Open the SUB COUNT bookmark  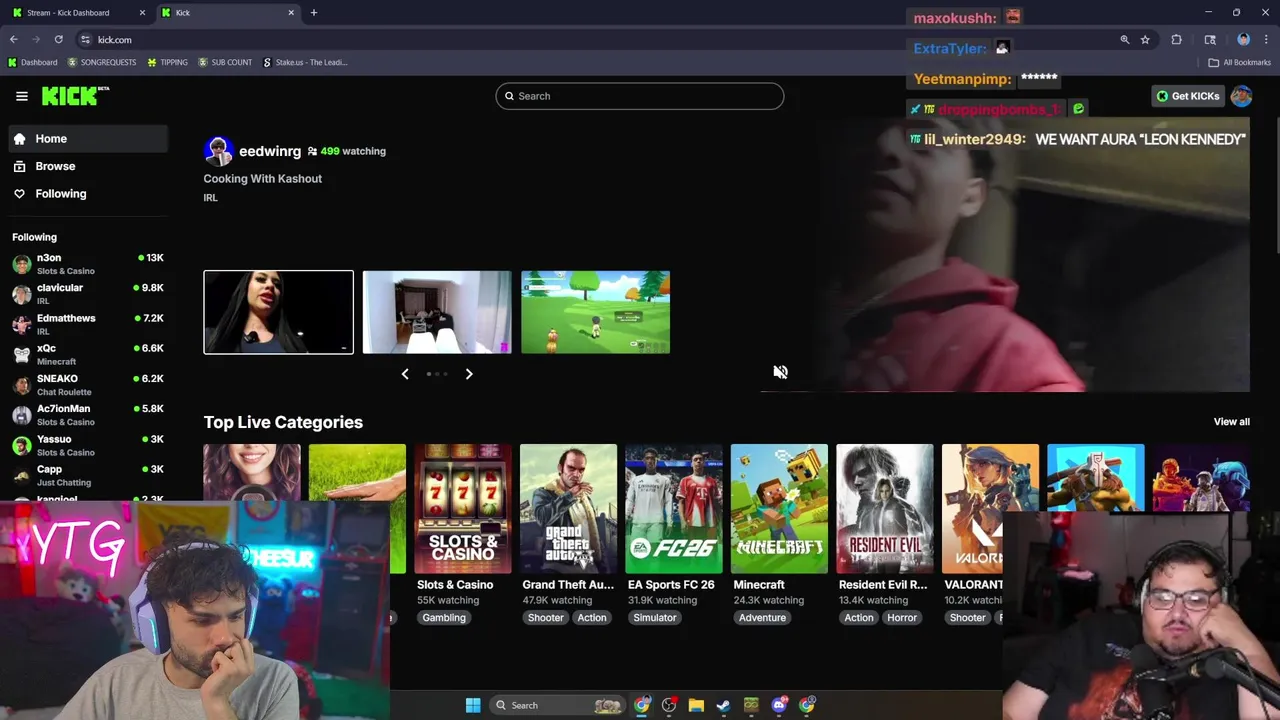point(225,62)
